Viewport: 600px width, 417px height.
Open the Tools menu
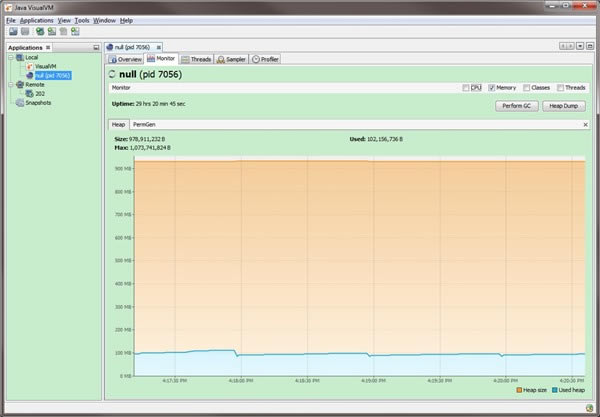82,21
